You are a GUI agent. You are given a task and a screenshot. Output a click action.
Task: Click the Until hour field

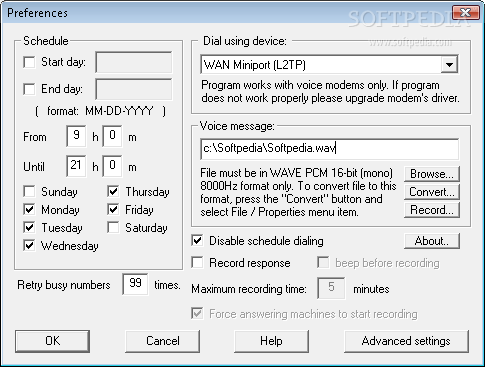(x=76, y=166)
